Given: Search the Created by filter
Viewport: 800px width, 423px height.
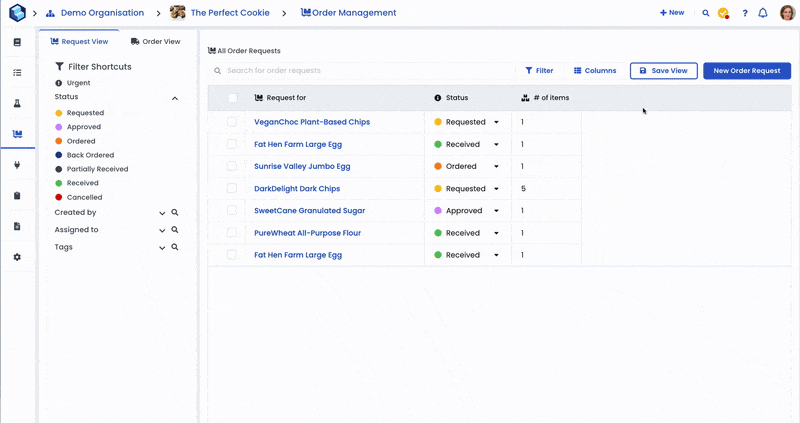Looking at the screenshot, I should pyautogui.click(x=175, y=213).
